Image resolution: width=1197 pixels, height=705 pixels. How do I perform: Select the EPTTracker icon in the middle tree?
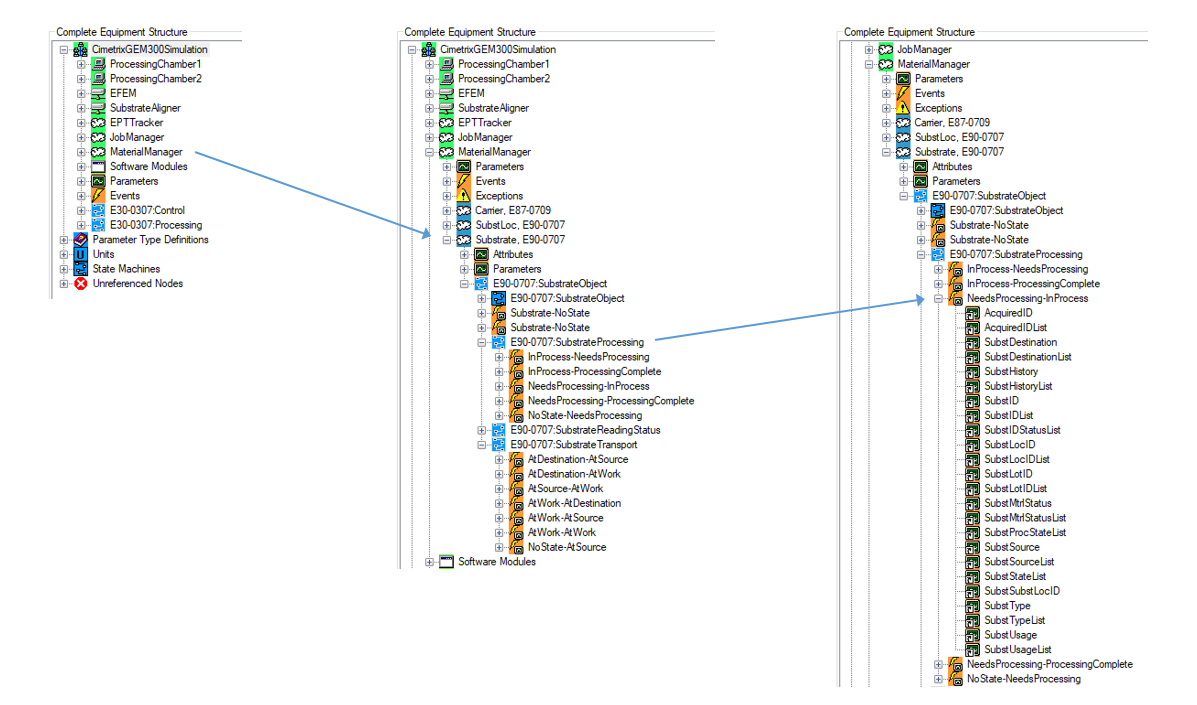click(x=445, y=122)
